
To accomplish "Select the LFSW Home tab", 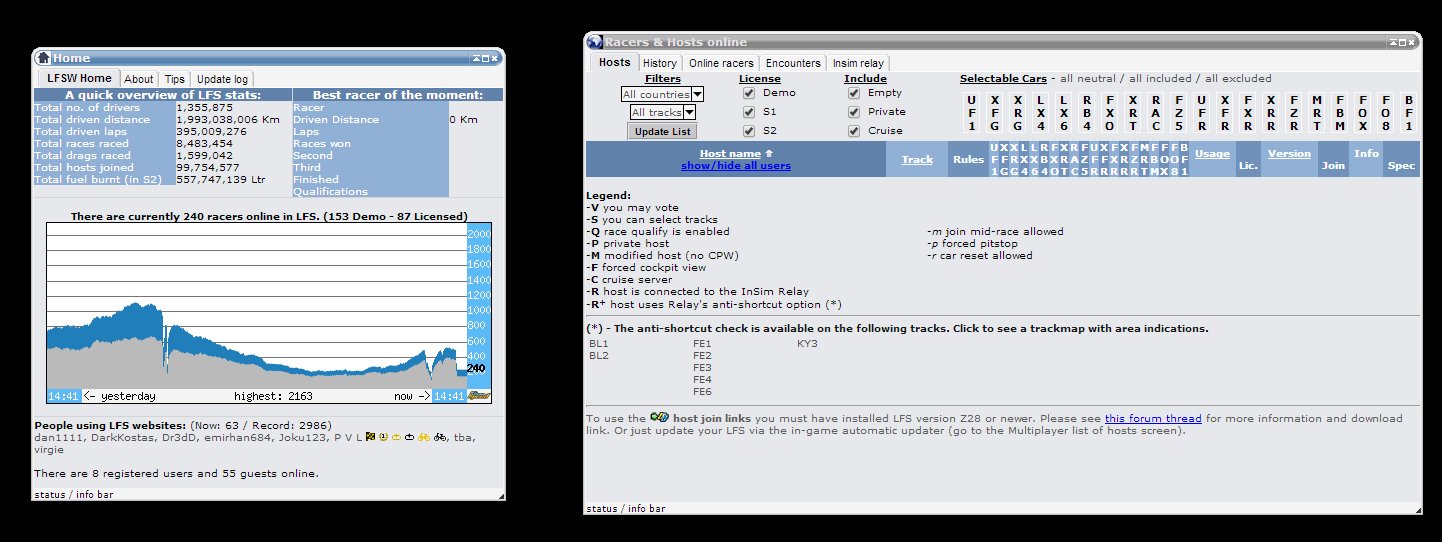I will 79,78.
